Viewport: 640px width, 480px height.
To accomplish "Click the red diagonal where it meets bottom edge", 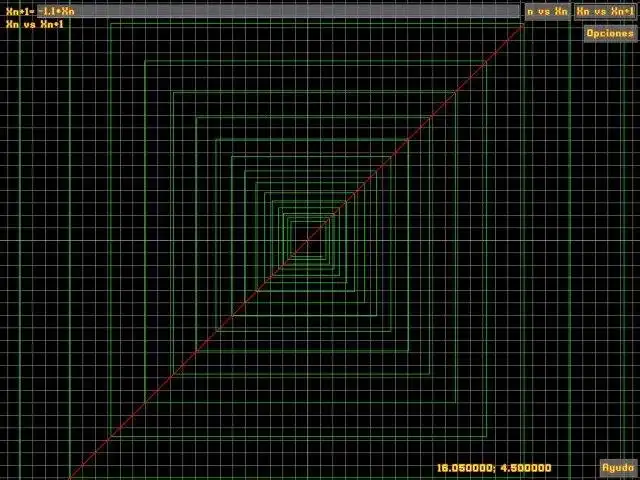I will (70, 478).
